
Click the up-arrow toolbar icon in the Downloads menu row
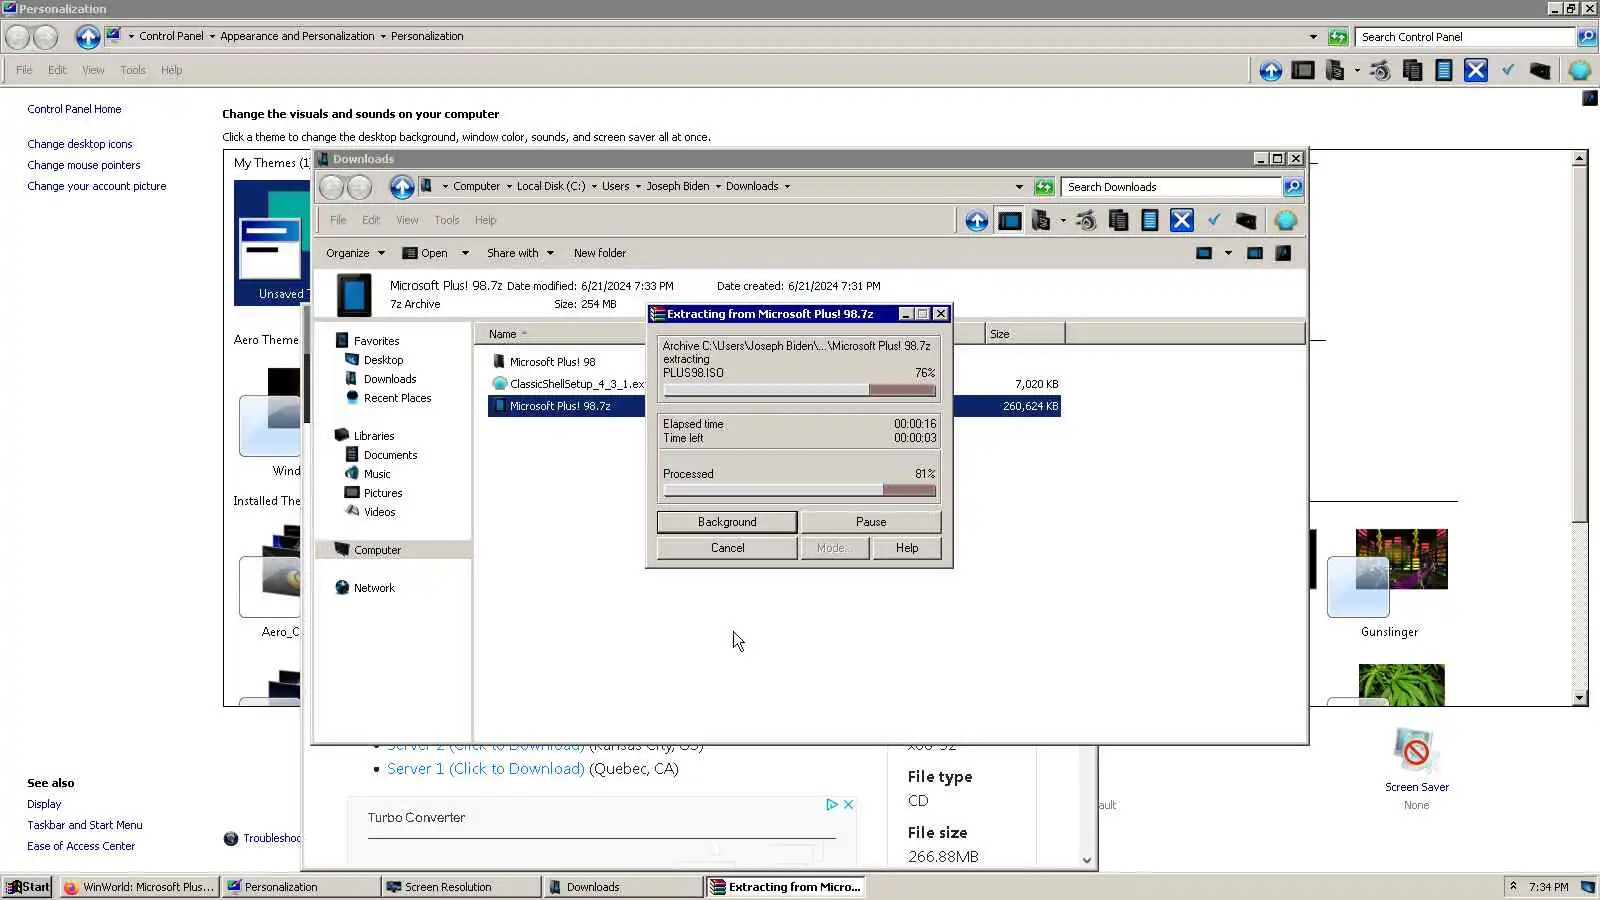(976, 221)
